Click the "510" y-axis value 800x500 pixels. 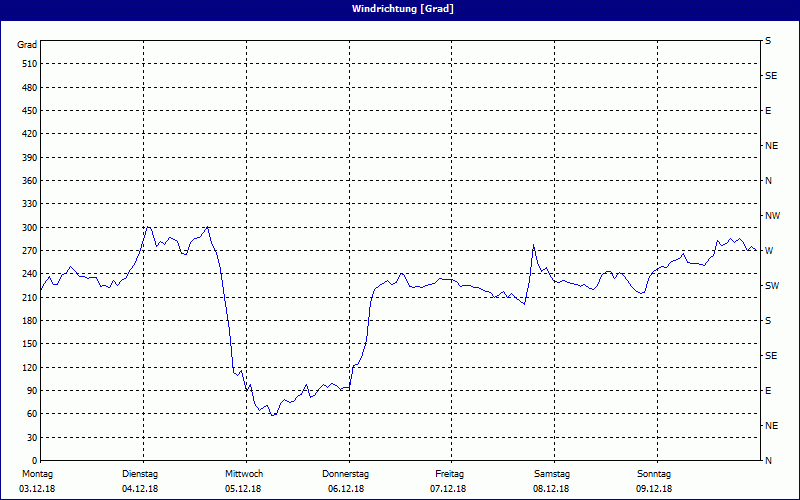(x=30, y=64)
